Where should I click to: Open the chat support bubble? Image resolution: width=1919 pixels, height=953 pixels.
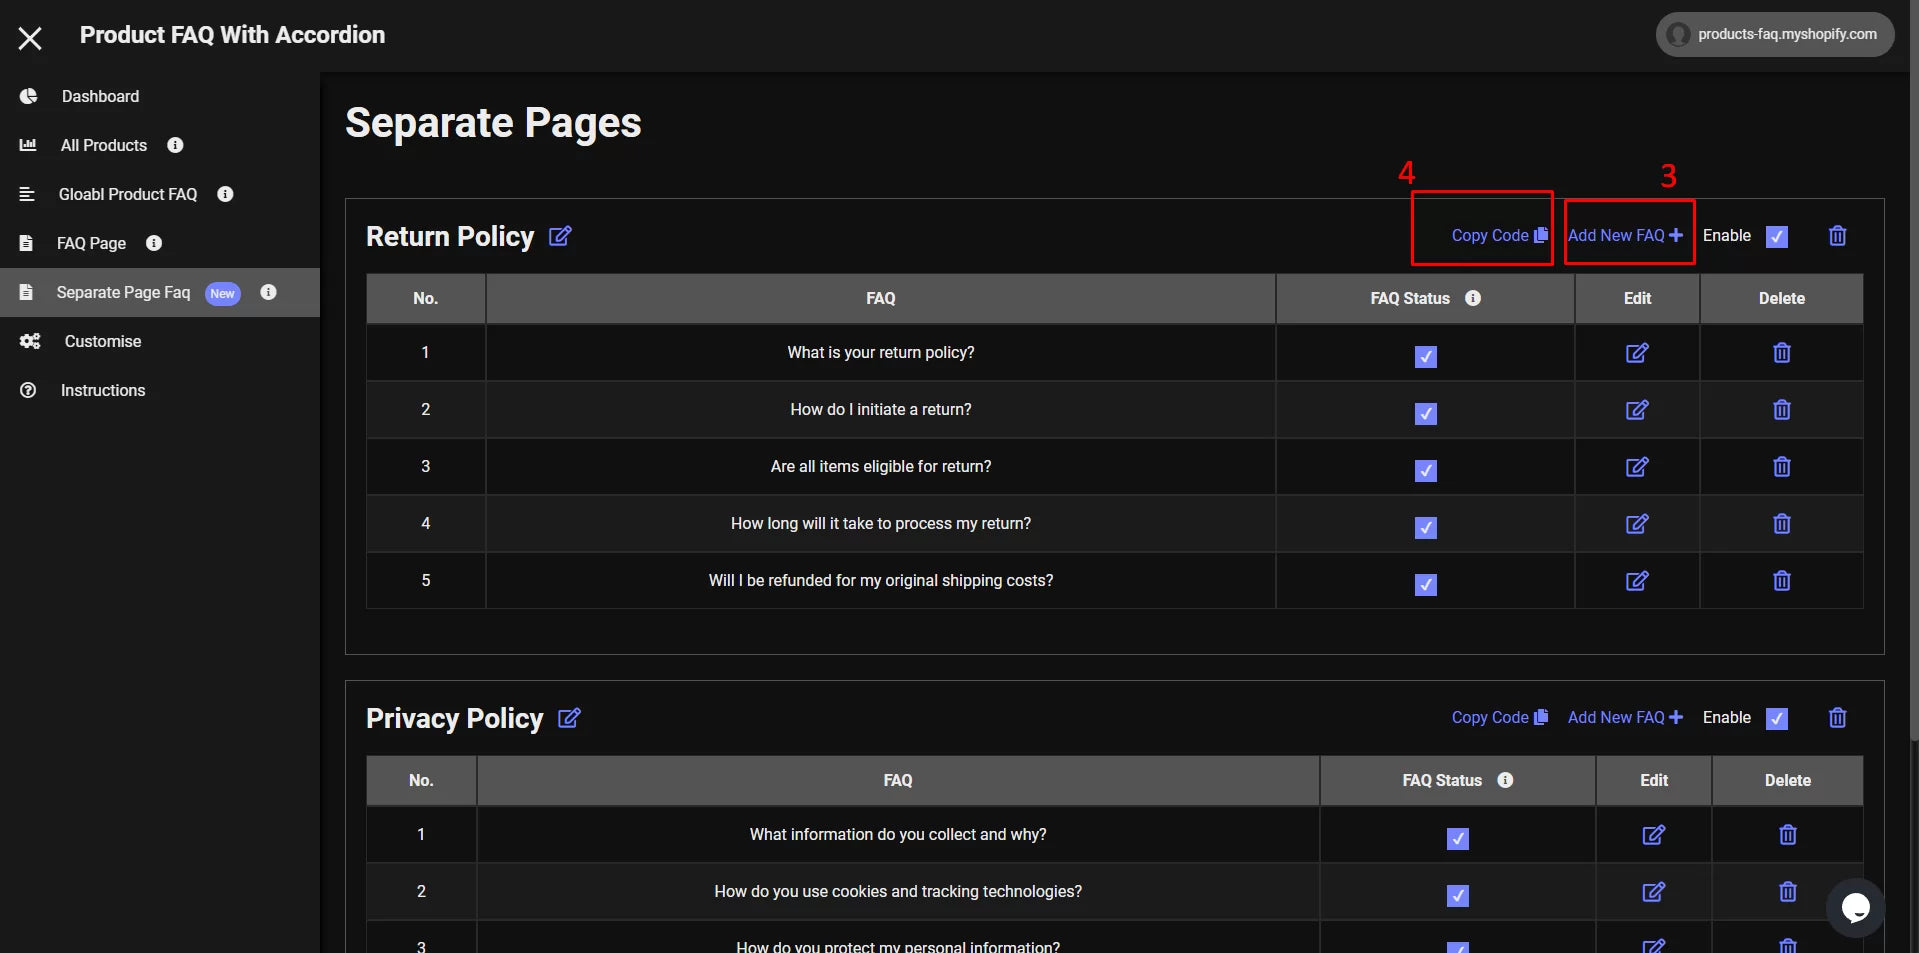pyautogui.click(x=1855, y=907)
